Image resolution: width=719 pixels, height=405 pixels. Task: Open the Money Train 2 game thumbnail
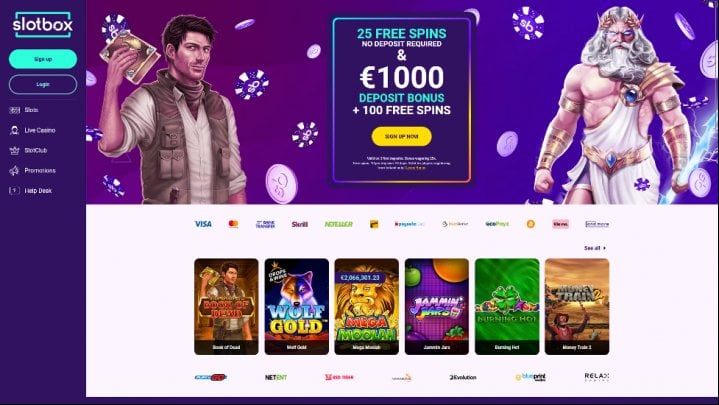coord(577,306)
